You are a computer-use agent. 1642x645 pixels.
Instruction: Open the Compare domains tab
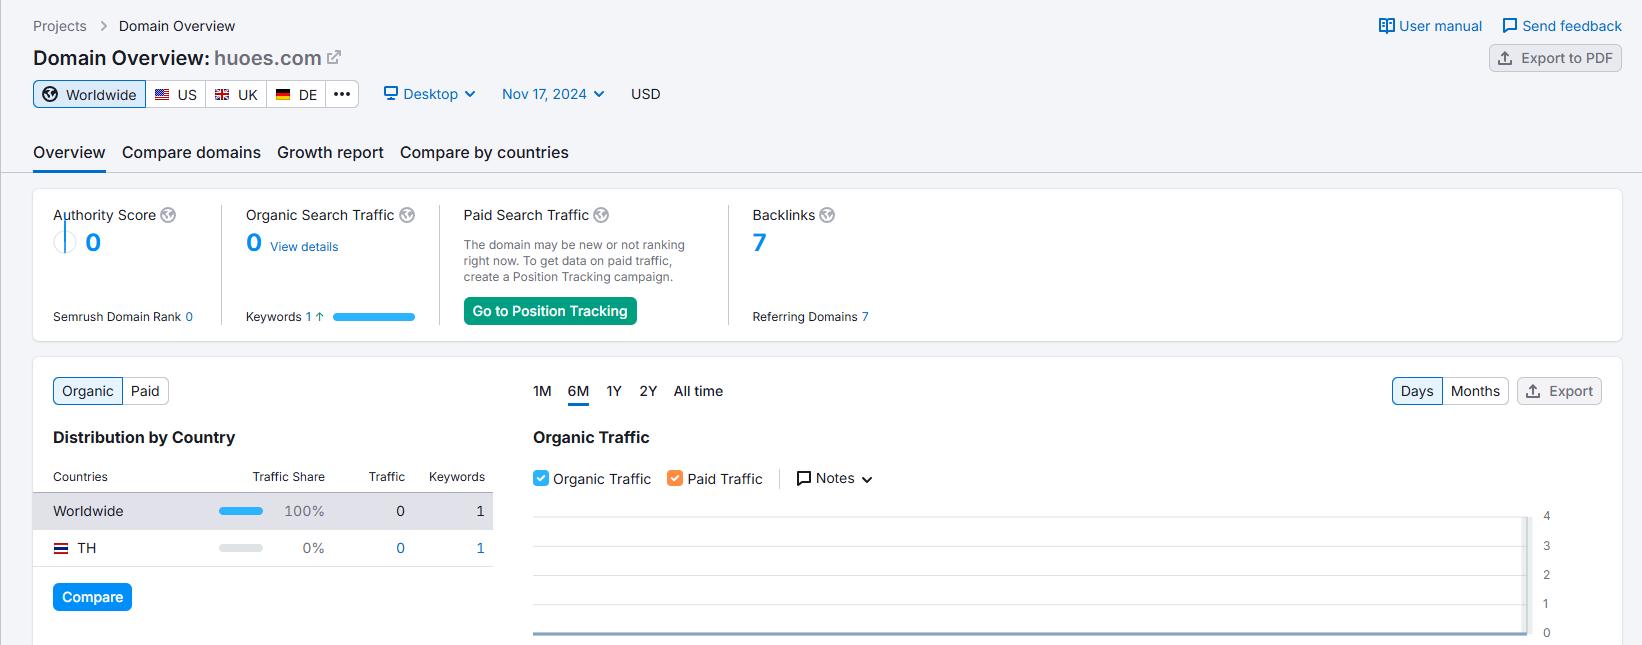pyautogui.click(x=191, y=152)
